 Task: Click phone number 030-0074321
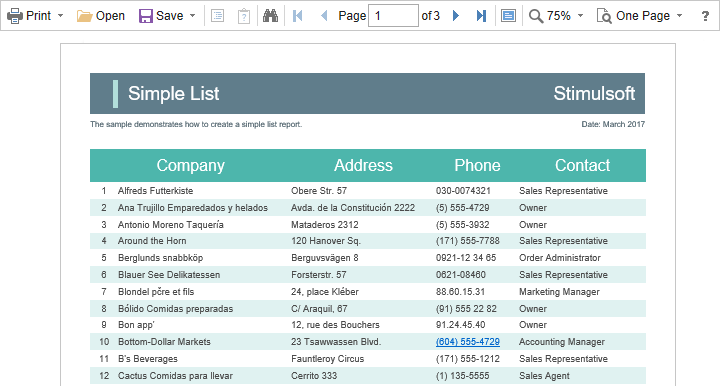(x=463, y=191)
